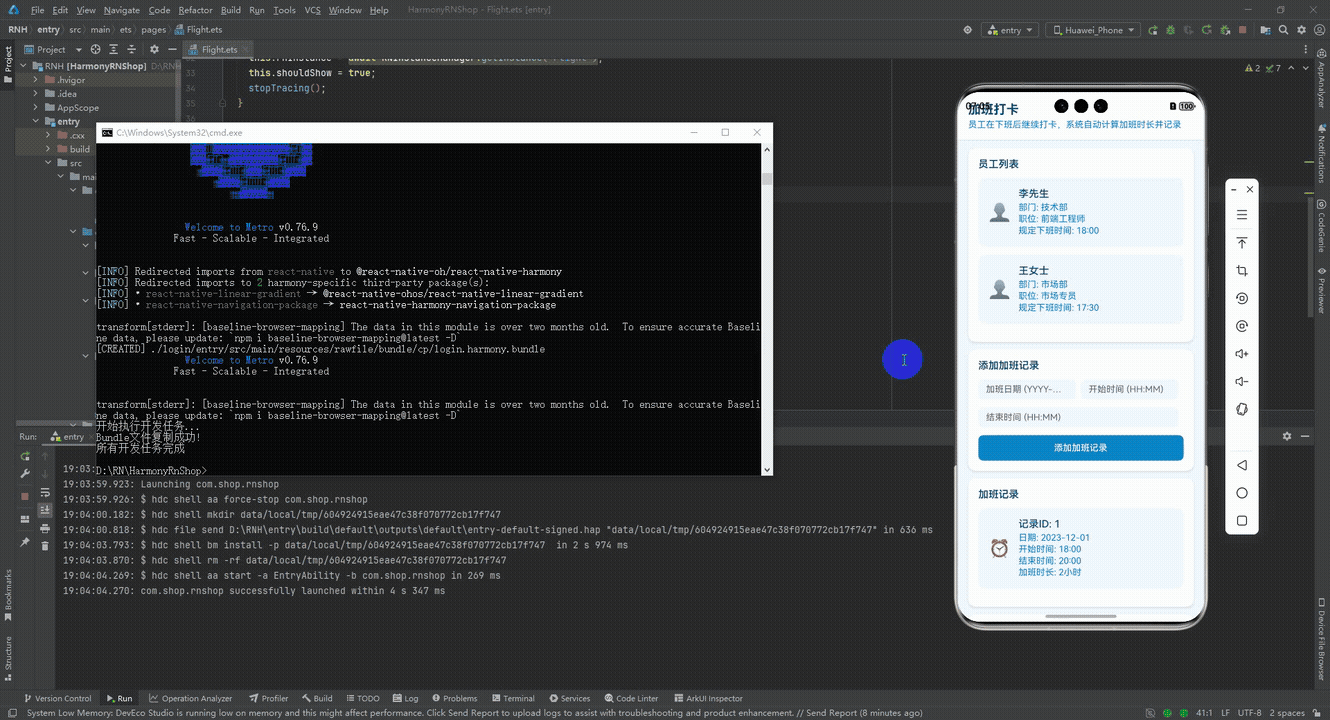This screenshot has width=1330, height=720.
Task: Click the pages breadcrumb
Action: click(154, 30)
